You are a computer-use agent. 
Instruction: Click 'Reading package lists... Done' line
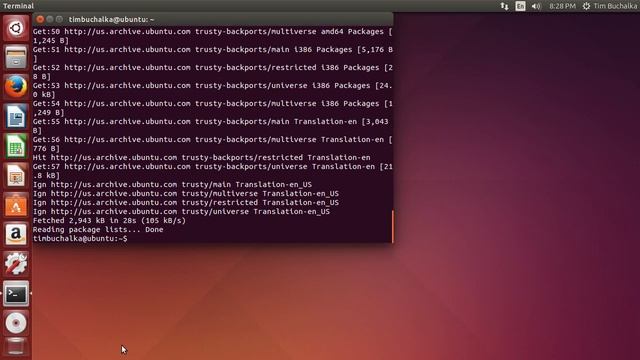pos(98,229)
